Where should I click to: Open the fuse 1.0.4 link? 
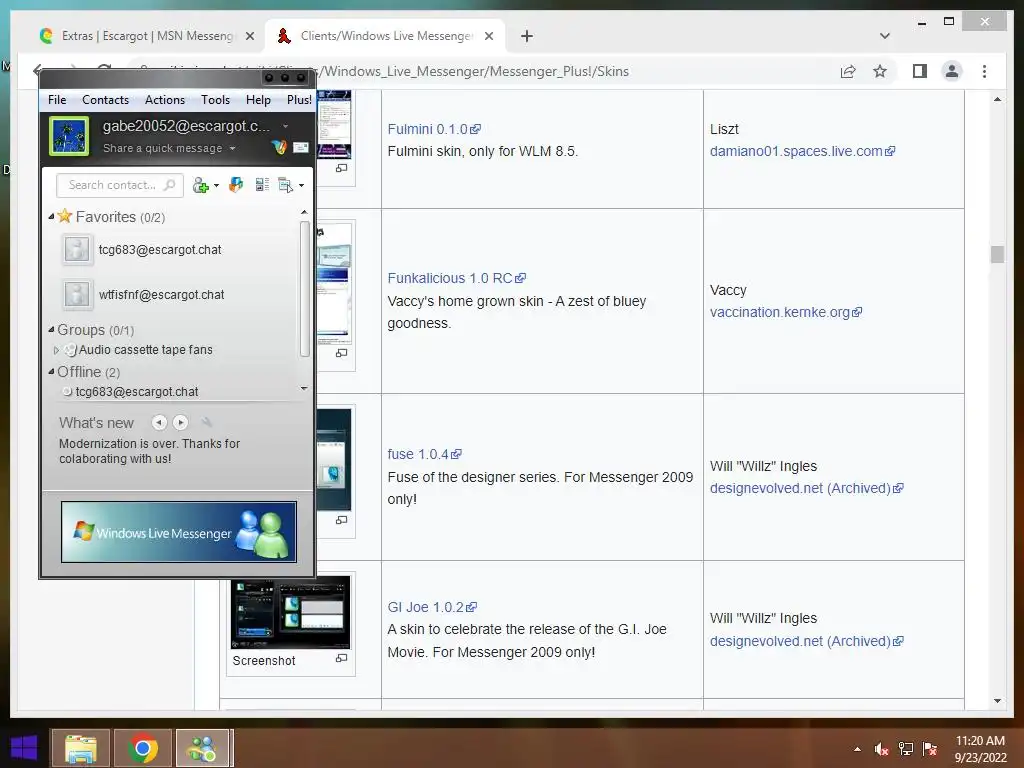424,455
